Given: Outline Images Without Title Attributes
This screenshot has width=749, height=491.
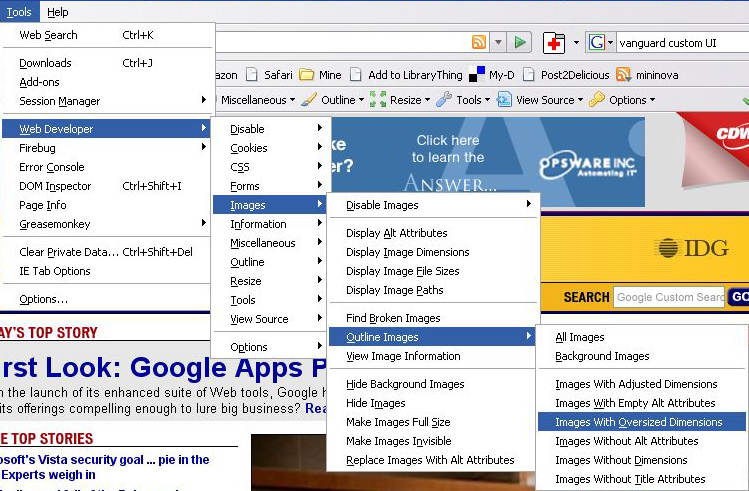Looking at the screenshot, I should click(x=642, y=479).
